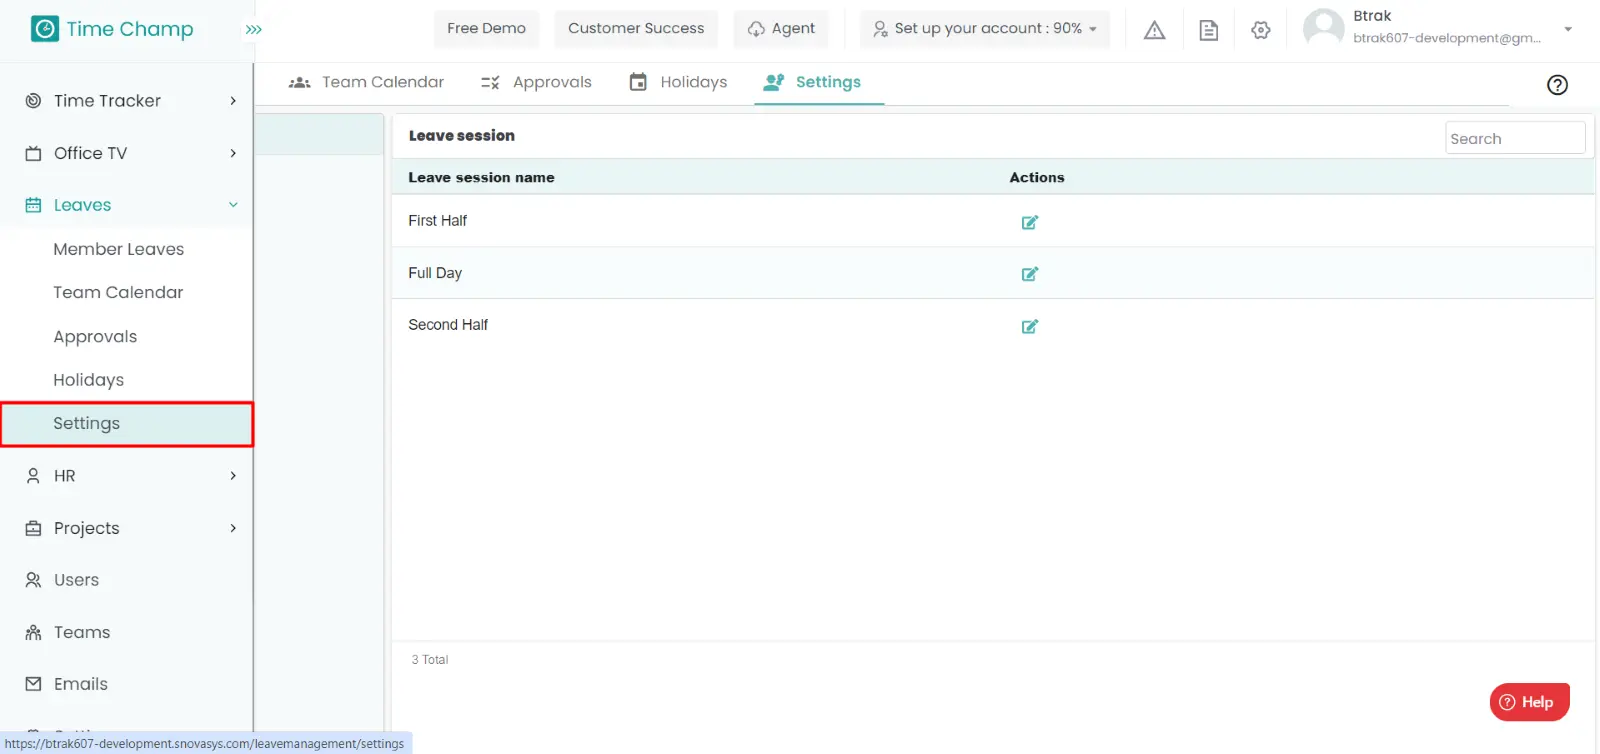Edit the Second Half leave session
Viewport: 1600px width, 754px height.
point(1029,326)
